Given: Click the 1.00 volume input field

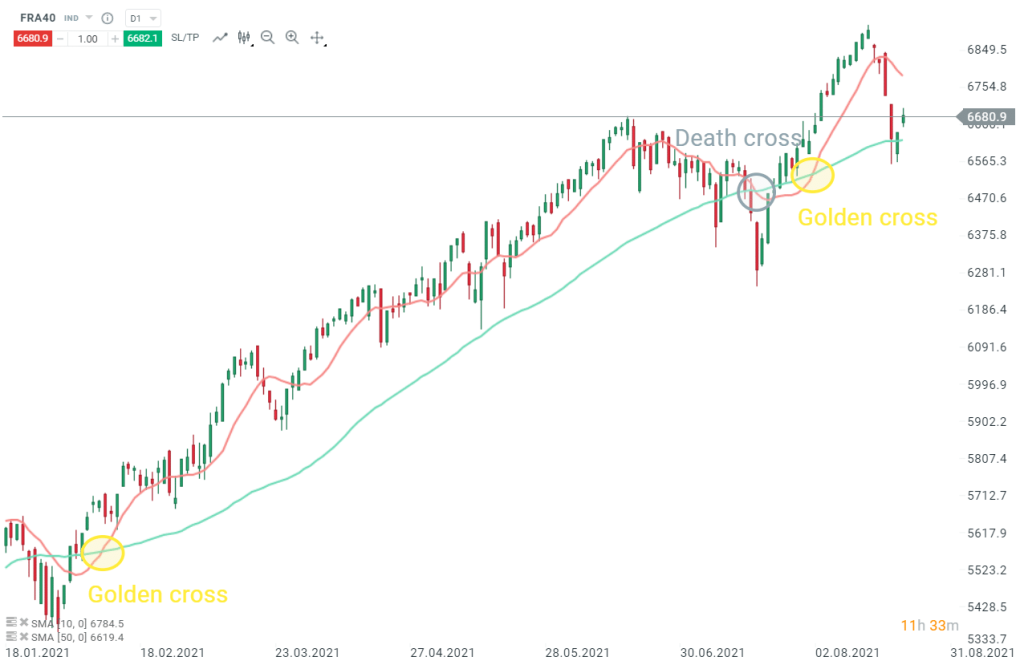Looking at the screenshot, I should (87, 38).
